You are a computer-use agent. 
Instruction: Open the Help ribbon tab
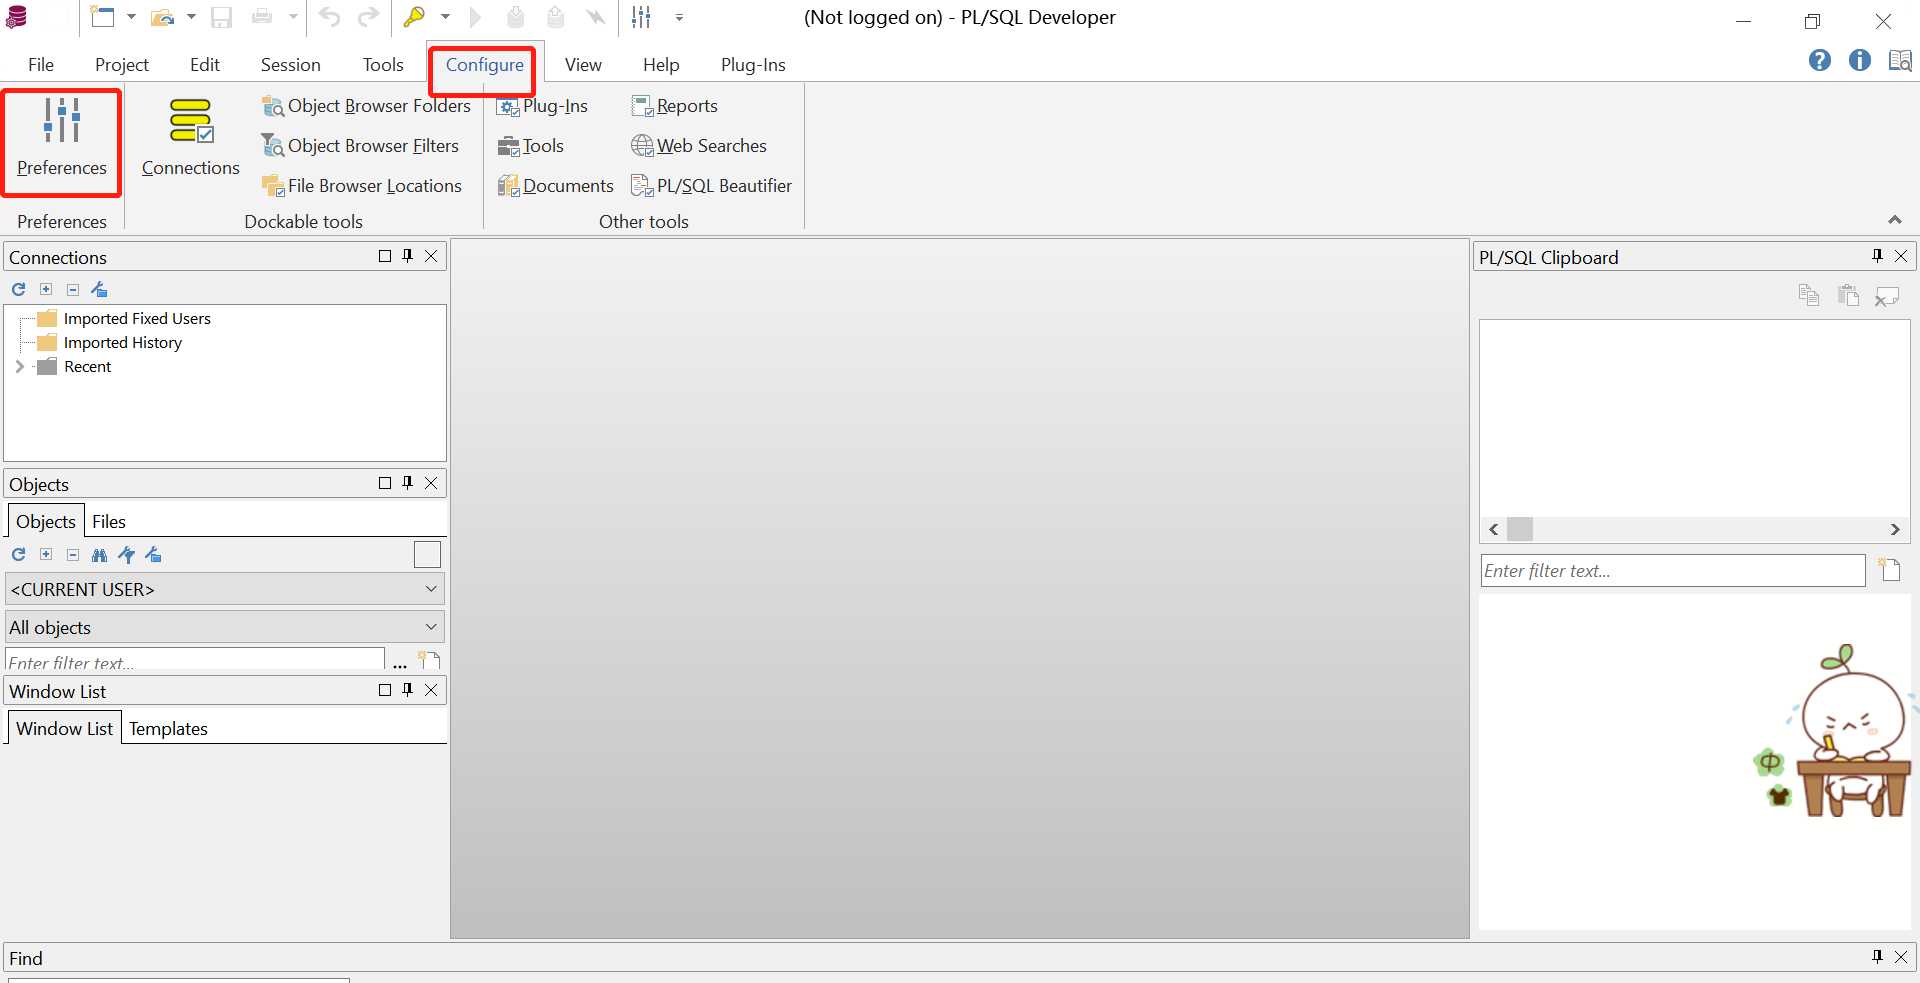(x=661, y=65)
